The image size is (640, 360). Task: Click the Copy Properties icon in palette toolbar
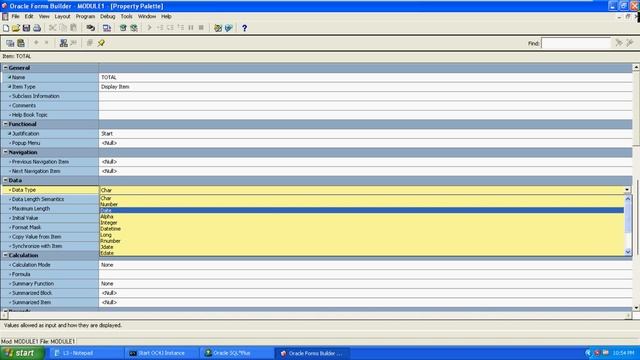coord(10,43)
